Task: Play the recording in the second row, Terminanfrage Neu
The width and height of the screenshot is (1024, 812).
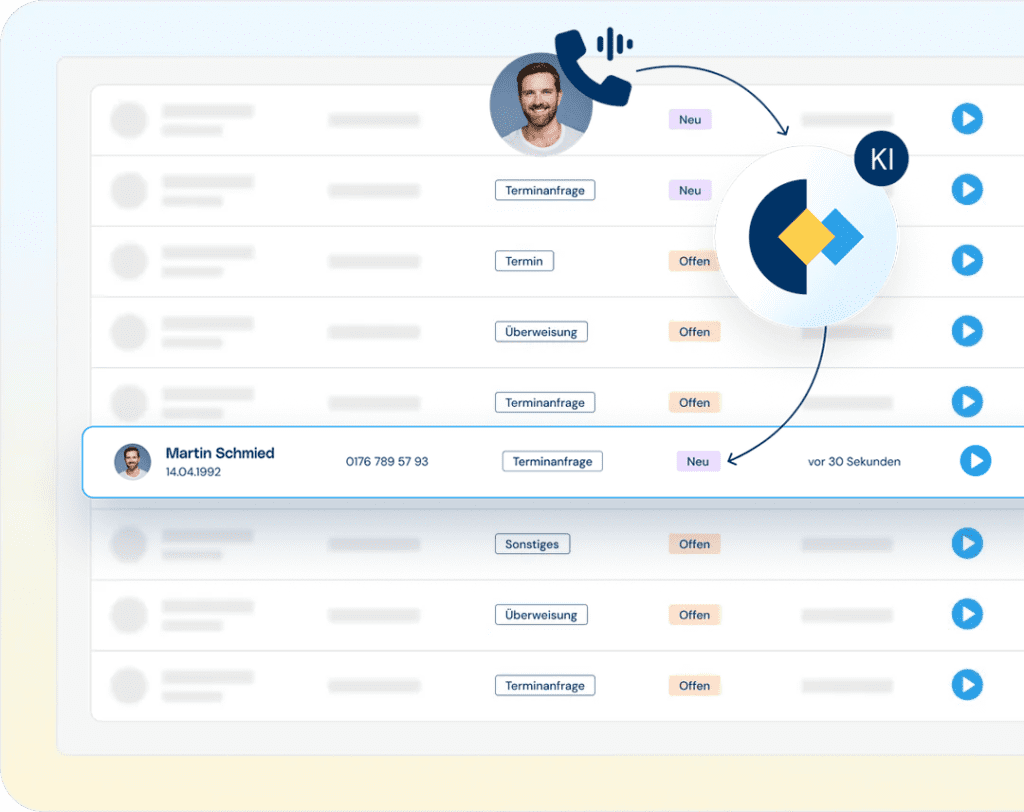Action: coord(967,189)
